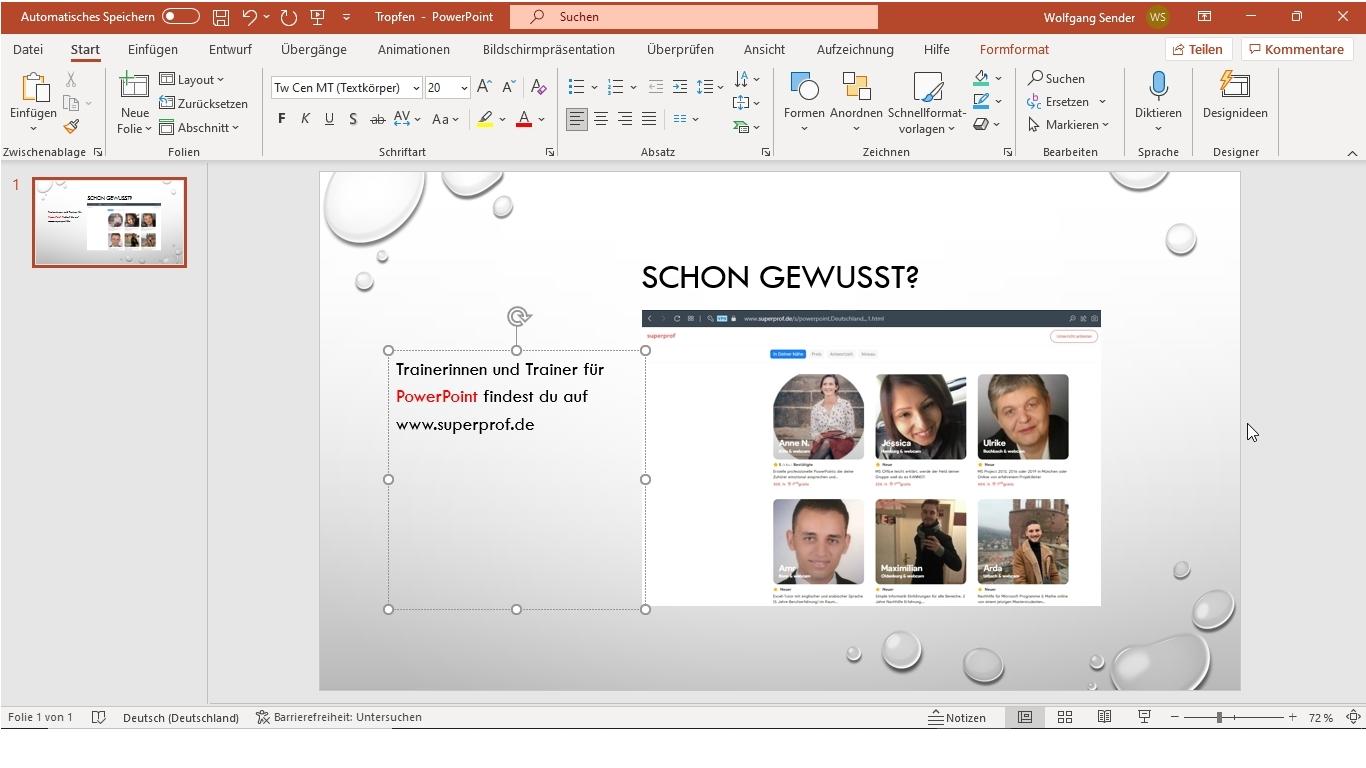Decrease list indent level
Screen dimensions: 1366x768
(656, 87)
